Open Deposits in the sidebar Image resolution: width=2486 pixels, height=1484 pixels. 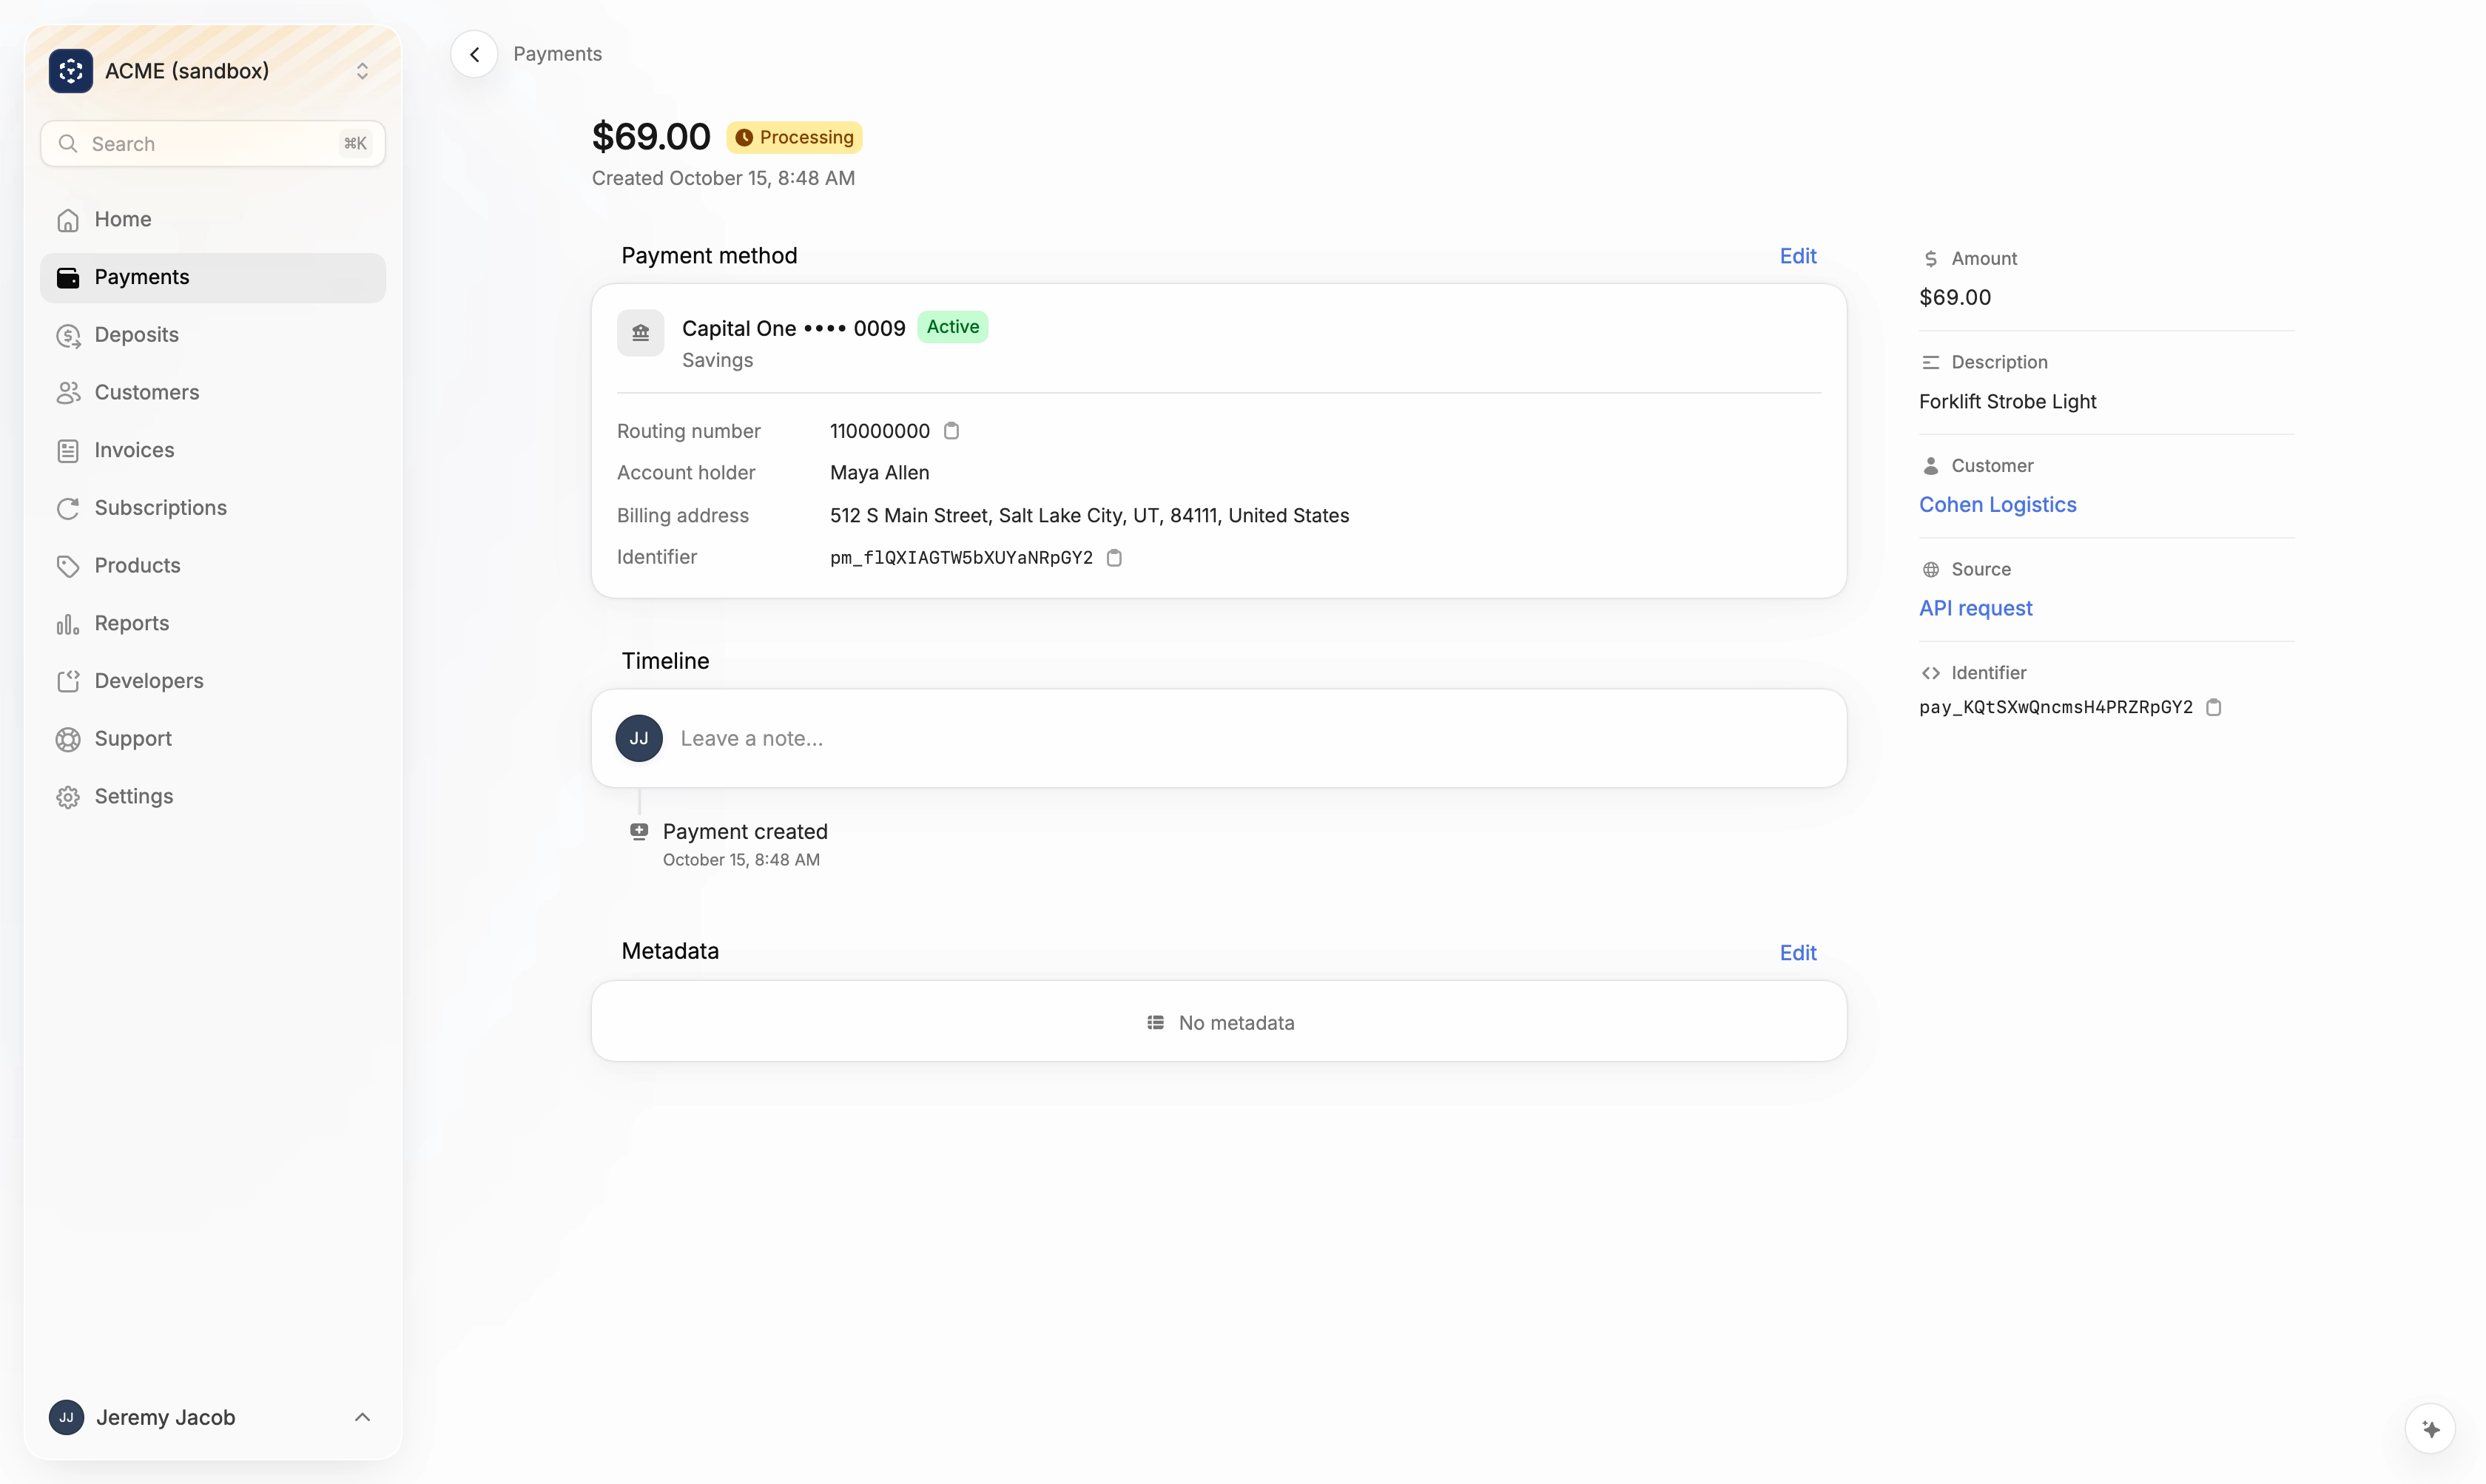click(x=213, y=335)
